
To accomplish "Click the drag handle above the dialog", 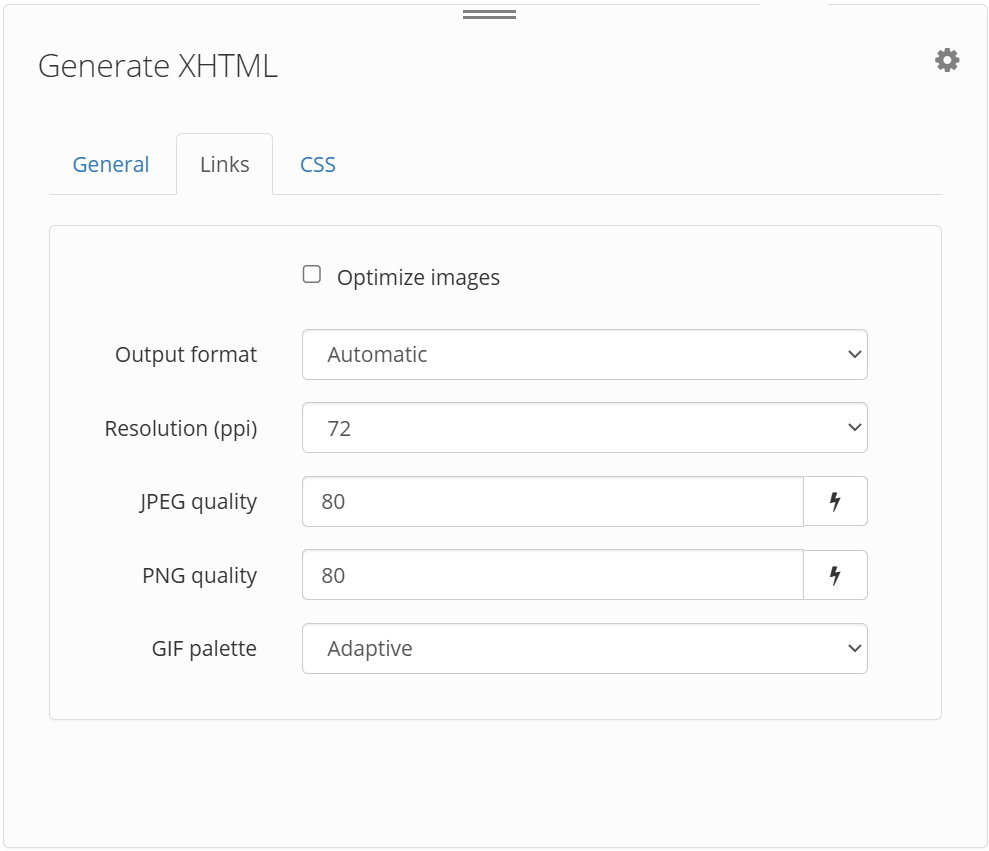I will click(489, 14).
